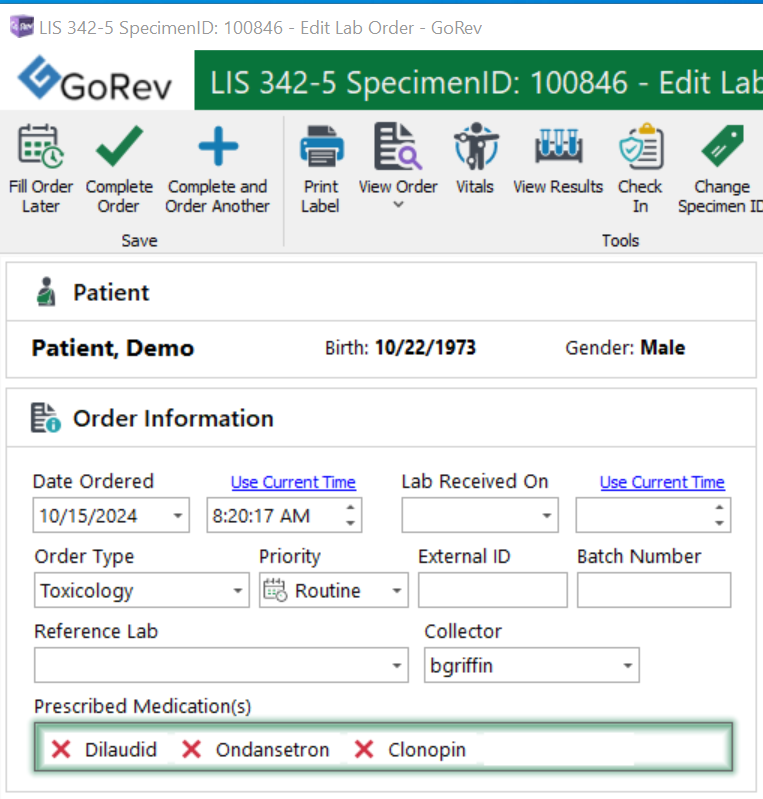Expand the View Order dropdown chevron
This screenshot has height=799, width=763.
399,205
